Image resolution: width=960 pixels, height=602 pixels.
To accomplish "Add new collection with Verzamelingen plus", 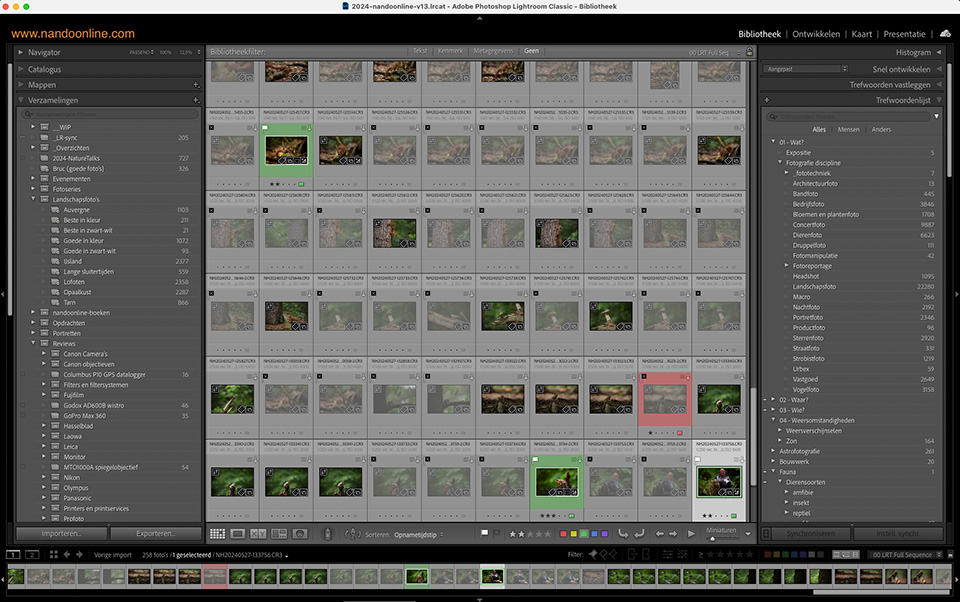I will pyautogui.click(x=196, y=100).
